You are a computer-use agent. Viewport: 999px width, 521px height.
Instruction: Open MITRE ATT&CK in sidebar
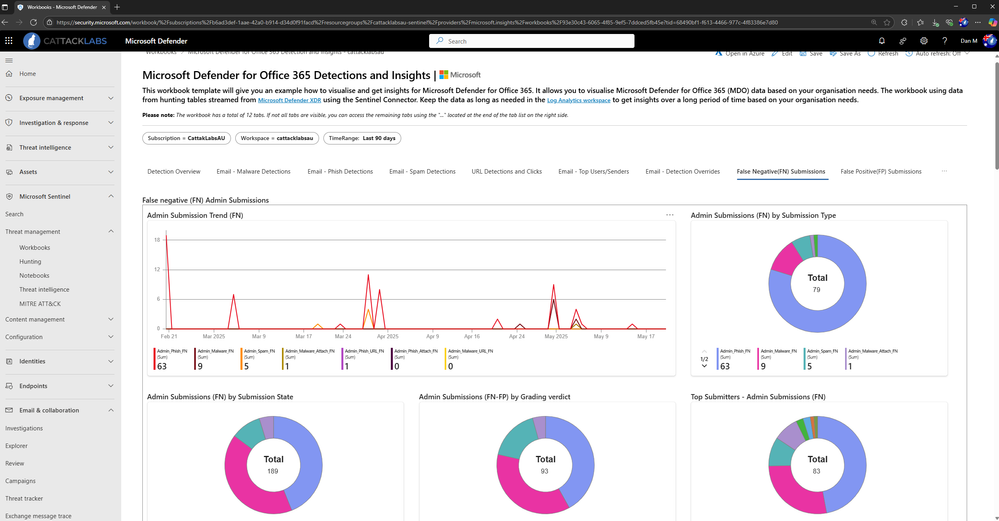point(40,304)
